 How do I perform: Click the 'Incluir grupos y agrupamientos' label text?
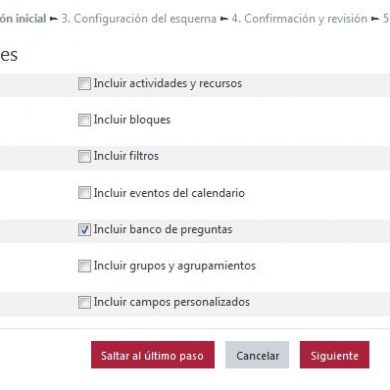point(175,266)
